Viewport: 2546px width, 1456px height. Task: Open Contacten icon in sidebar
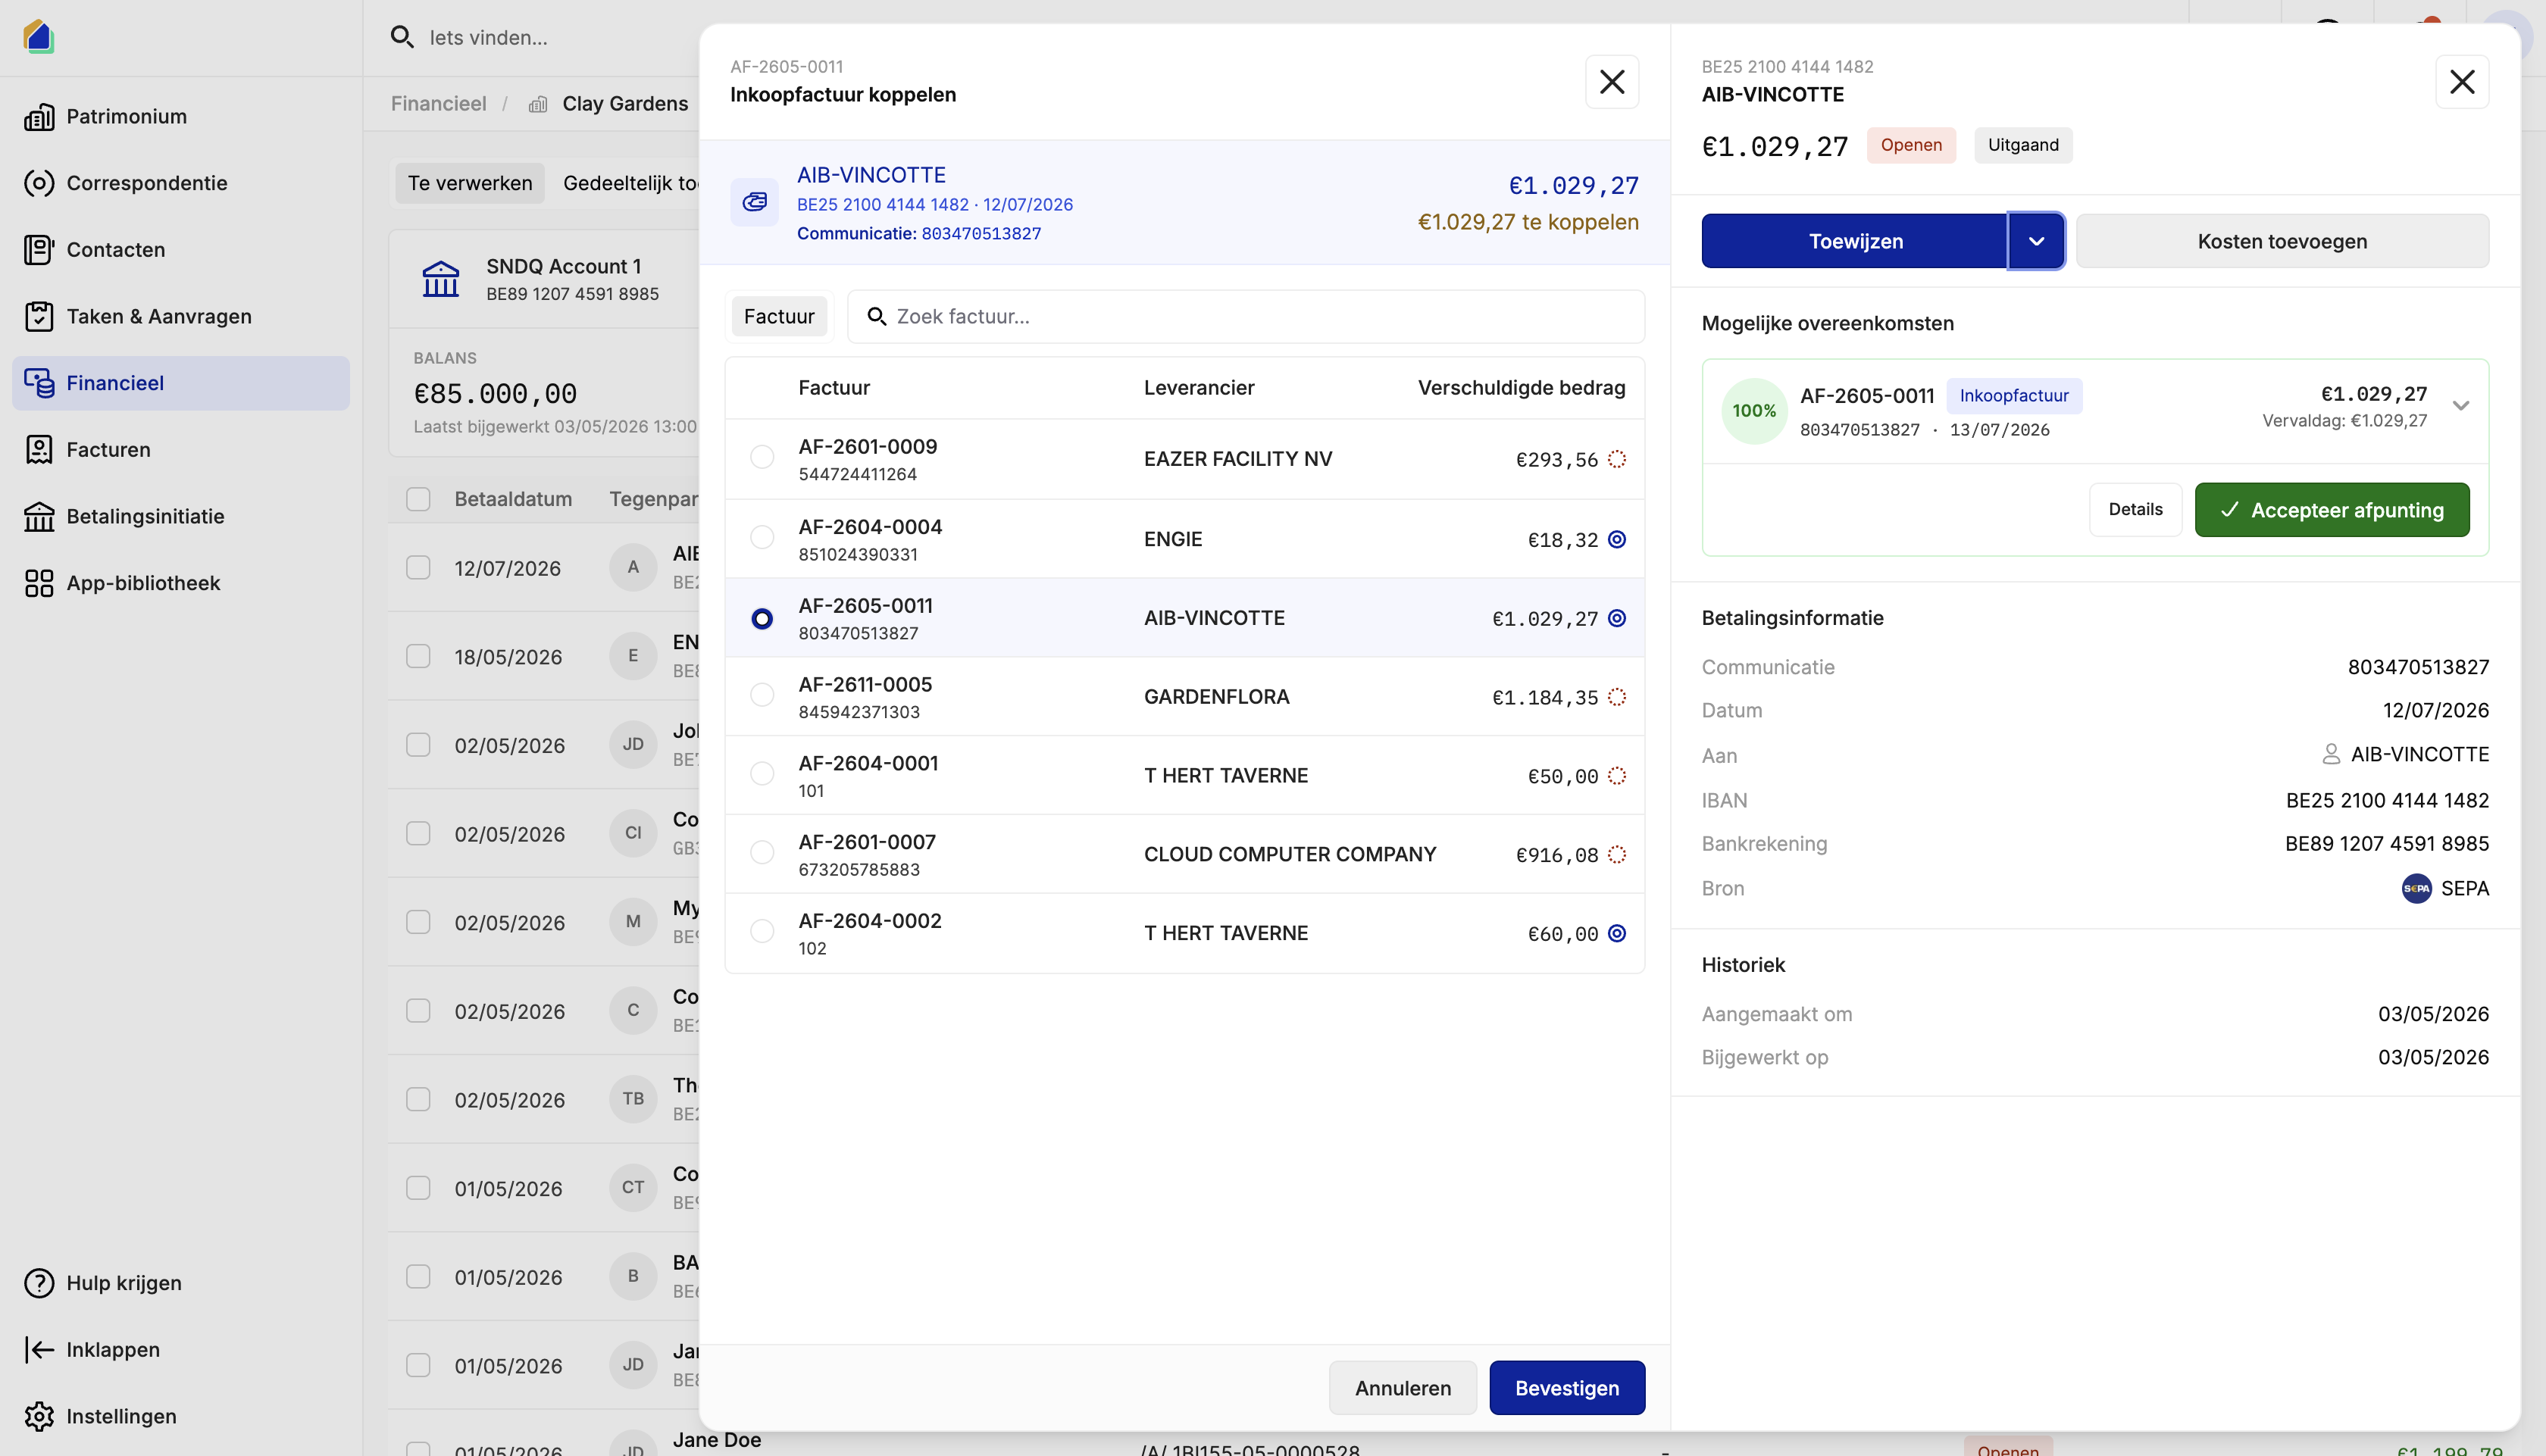coord(39,250)
